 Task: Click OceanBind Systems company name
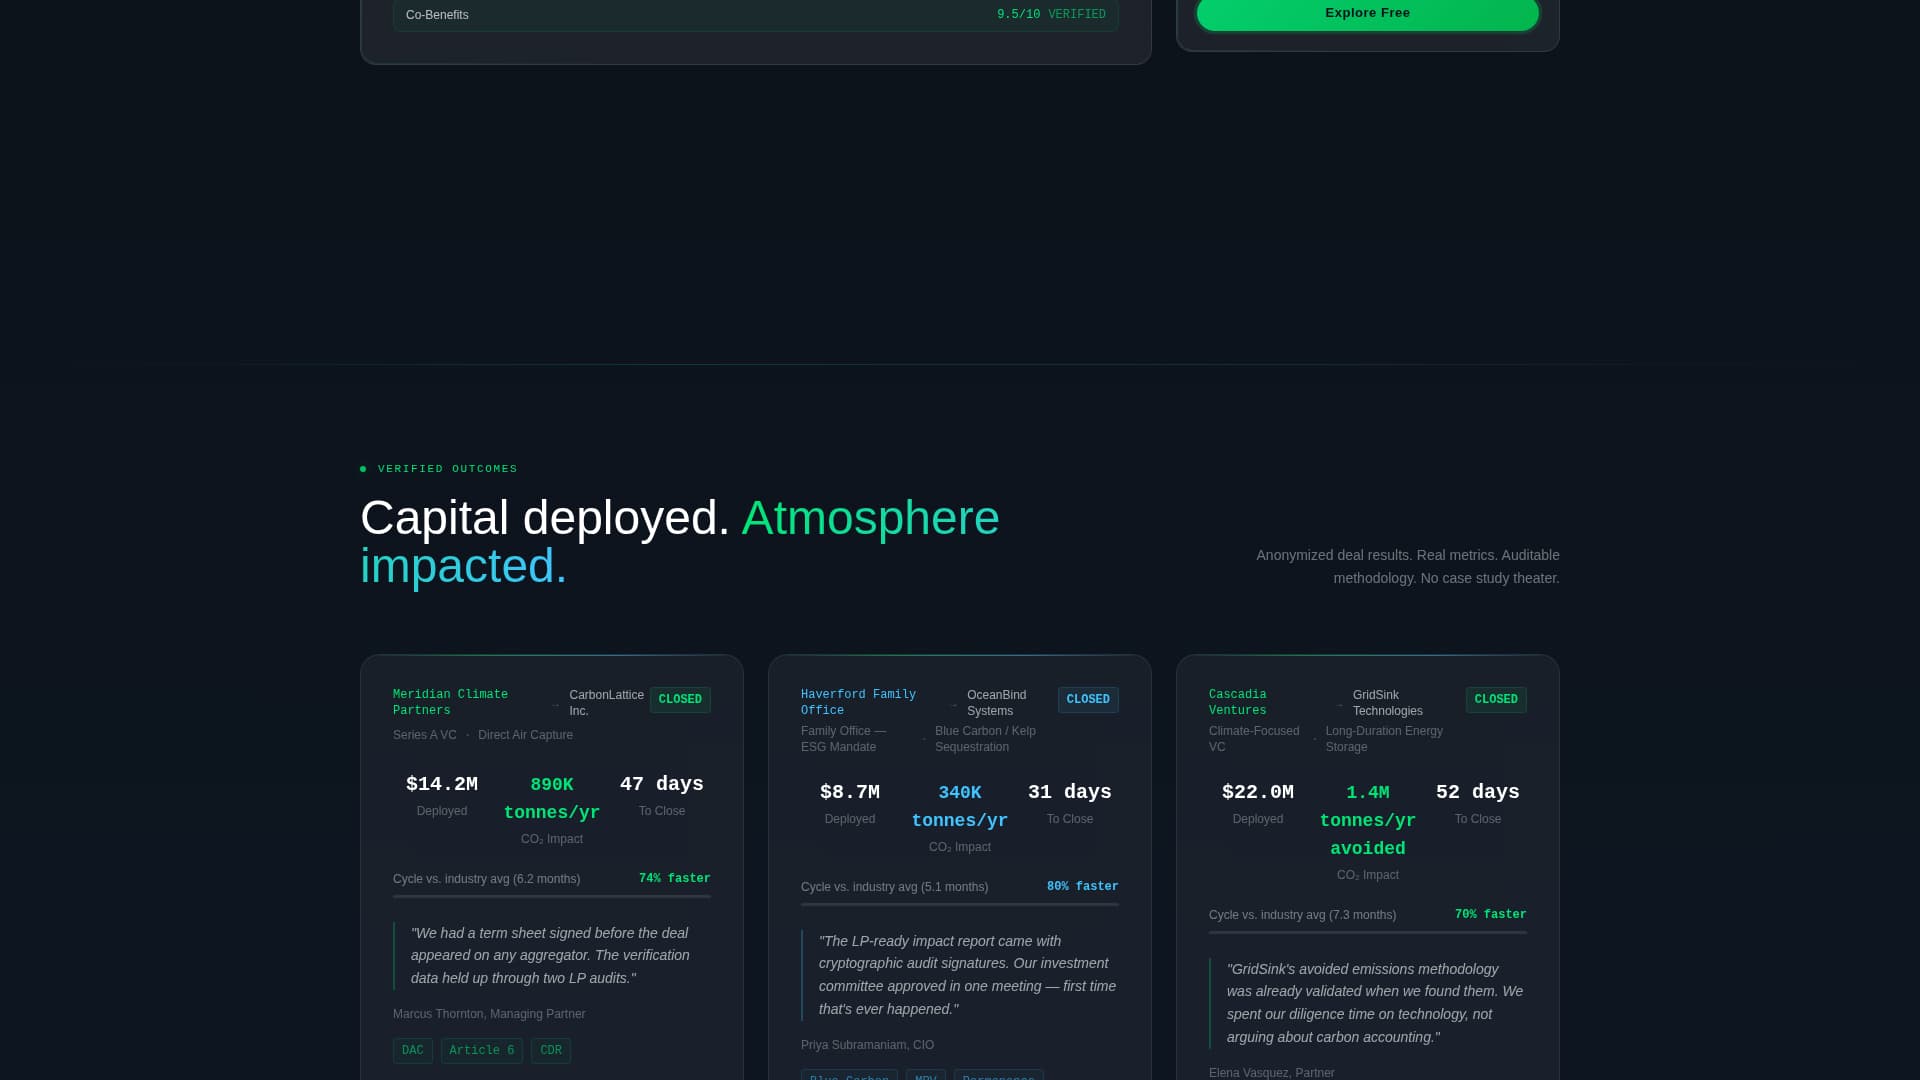pos(996,703)
